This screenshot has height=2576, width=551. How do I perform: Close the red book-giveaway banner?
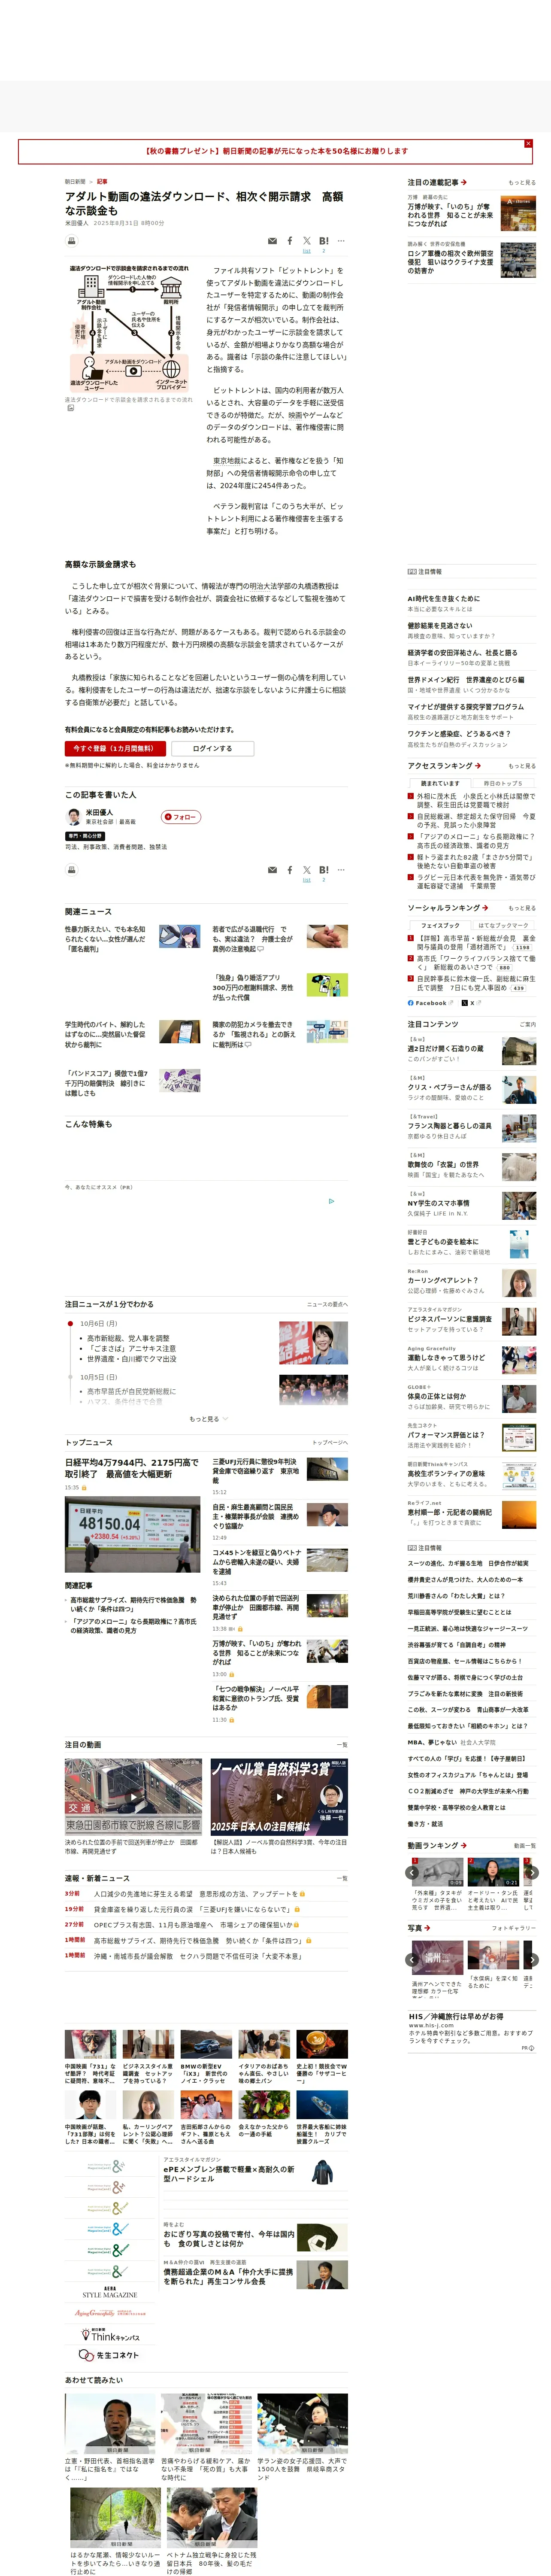click(528, 144)
